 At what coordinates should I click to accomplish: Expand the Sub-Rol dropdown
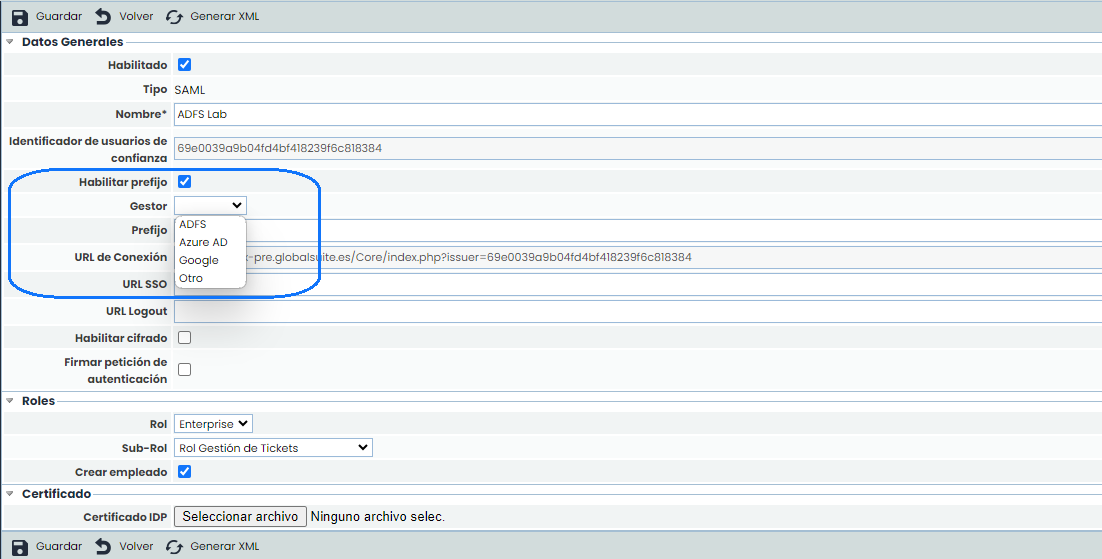pos(273,448)
